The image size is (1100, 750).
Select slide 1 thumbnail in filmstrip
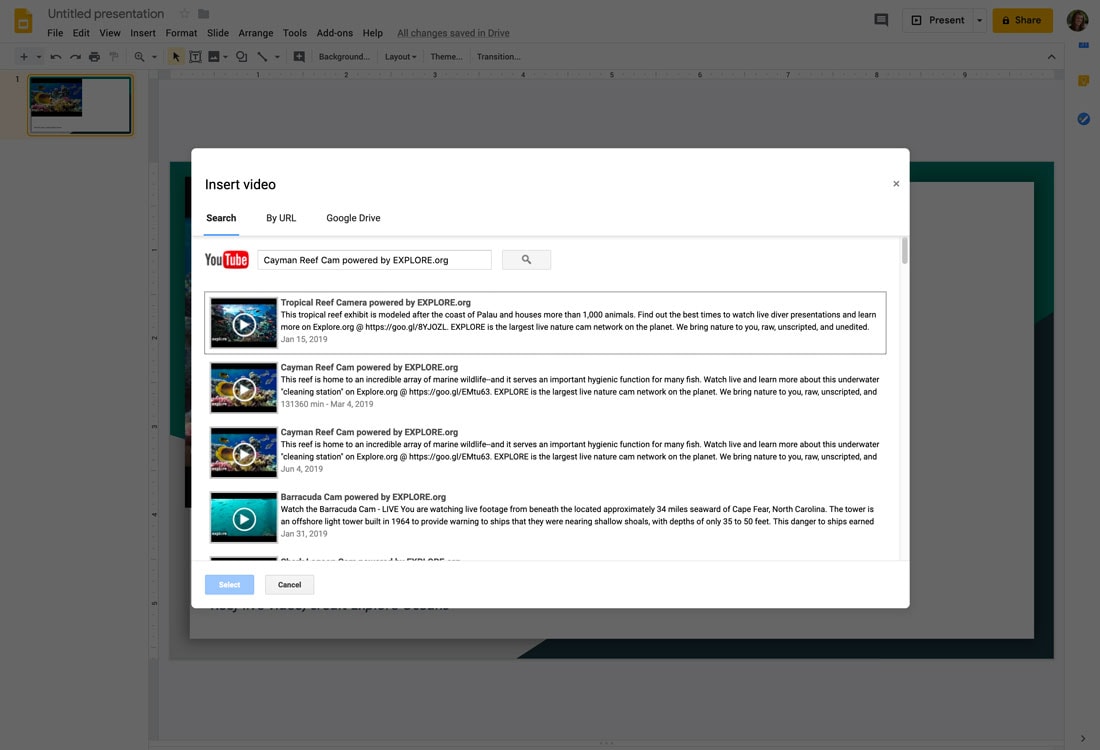tap(80, 105)
